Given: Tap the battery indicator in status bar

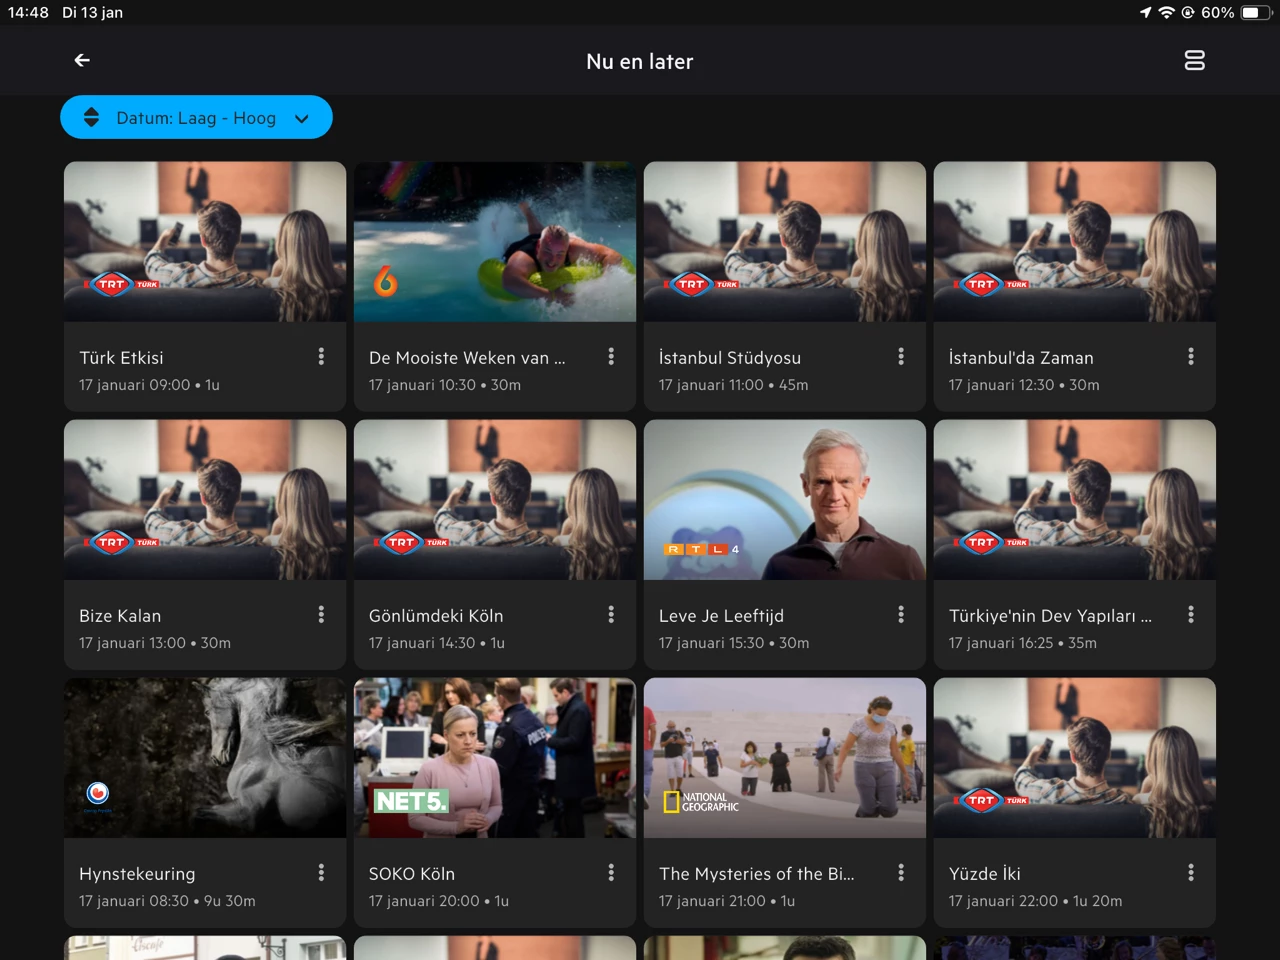Looking at the screenshot, I should (x=1254, y=13).
